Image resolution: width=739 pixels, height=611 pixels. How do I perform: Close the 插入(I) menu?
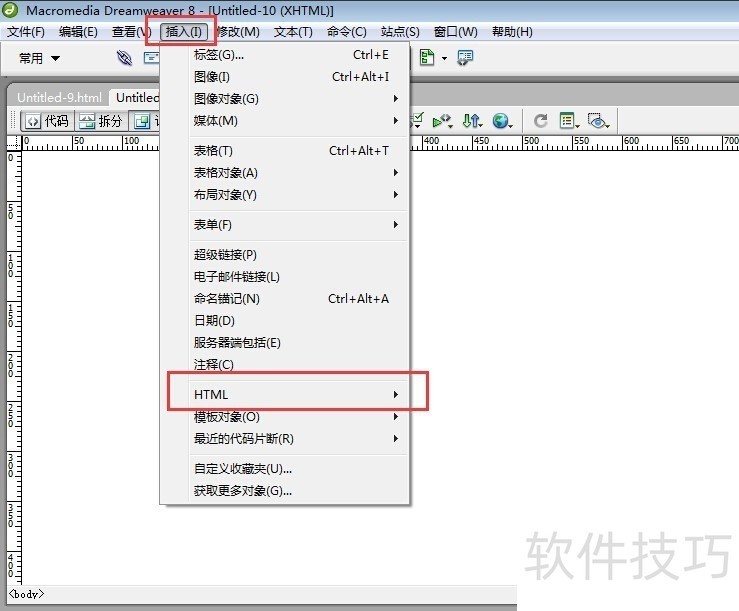(x=184, y=32)
